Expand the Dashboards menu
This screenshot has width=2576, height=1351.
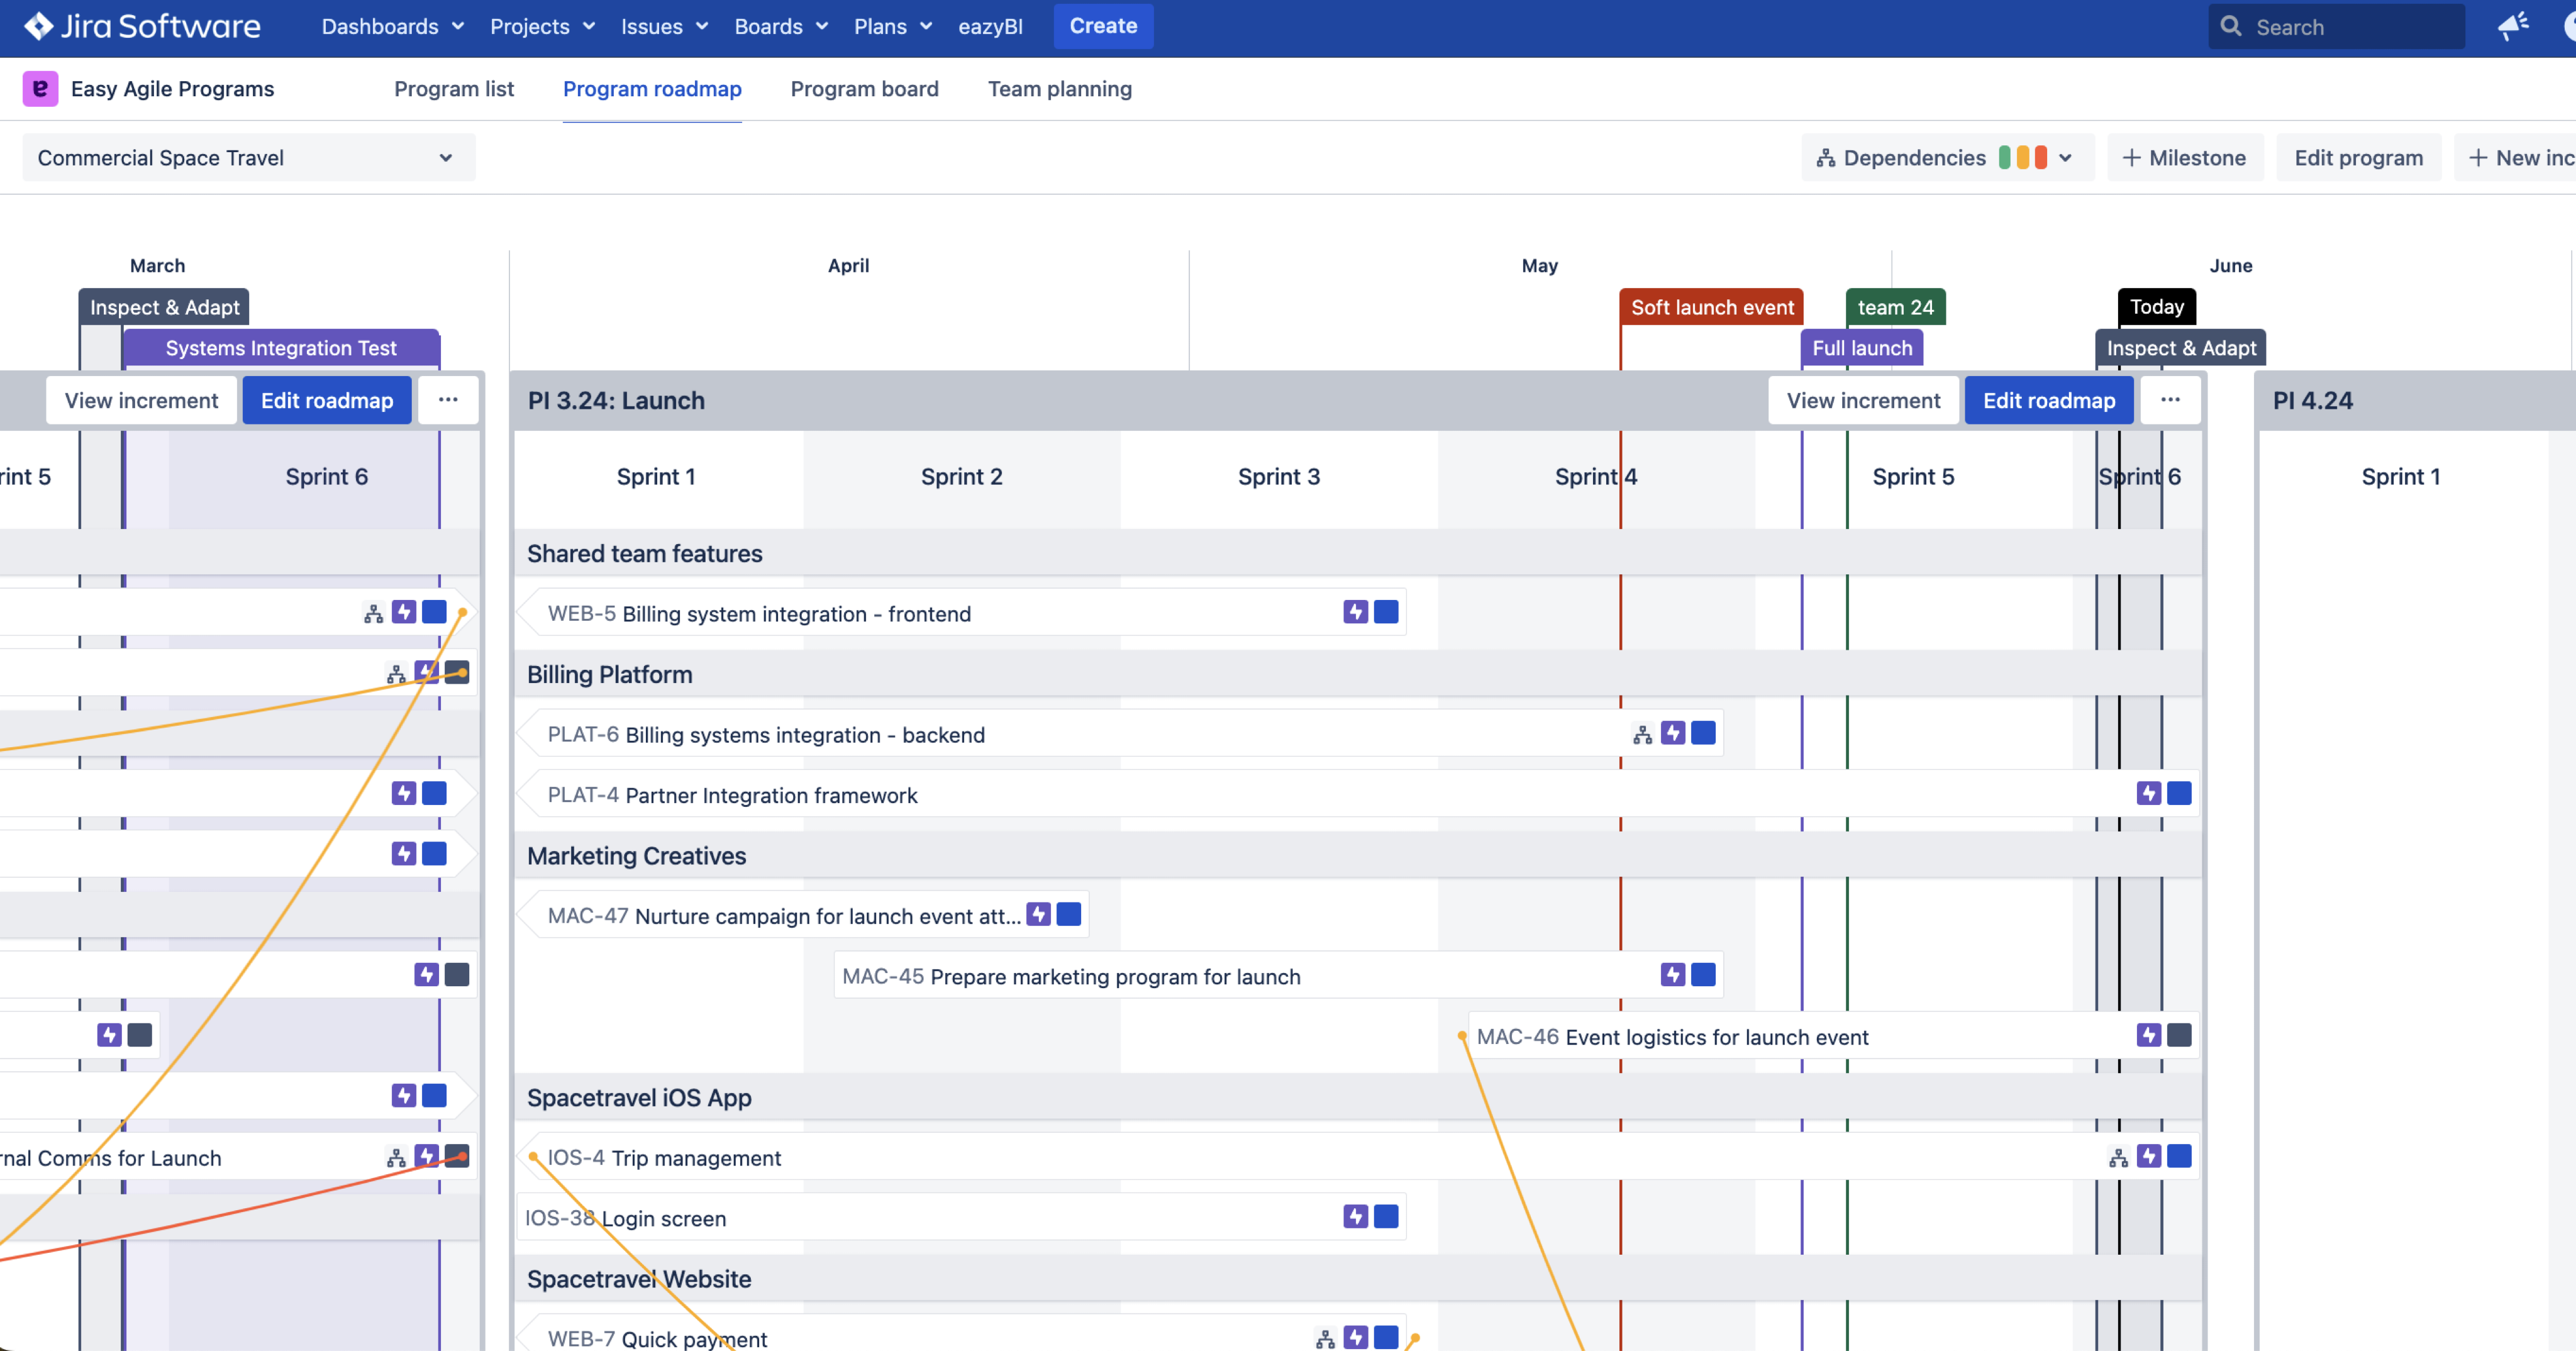(393, 26)
